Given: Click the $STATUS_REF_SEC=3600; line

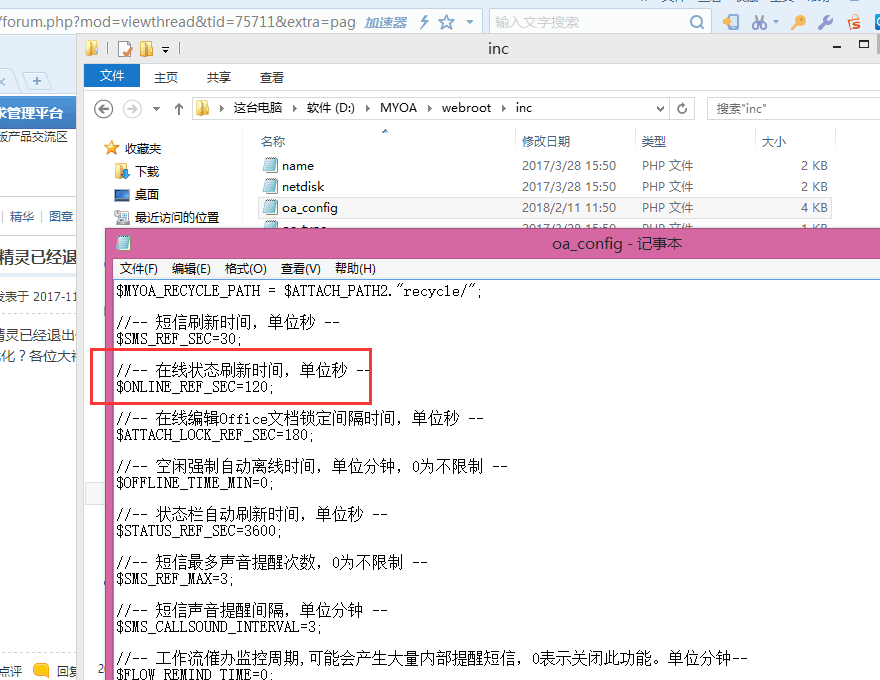Looking at the screenshot, I should tap(199, 531).
